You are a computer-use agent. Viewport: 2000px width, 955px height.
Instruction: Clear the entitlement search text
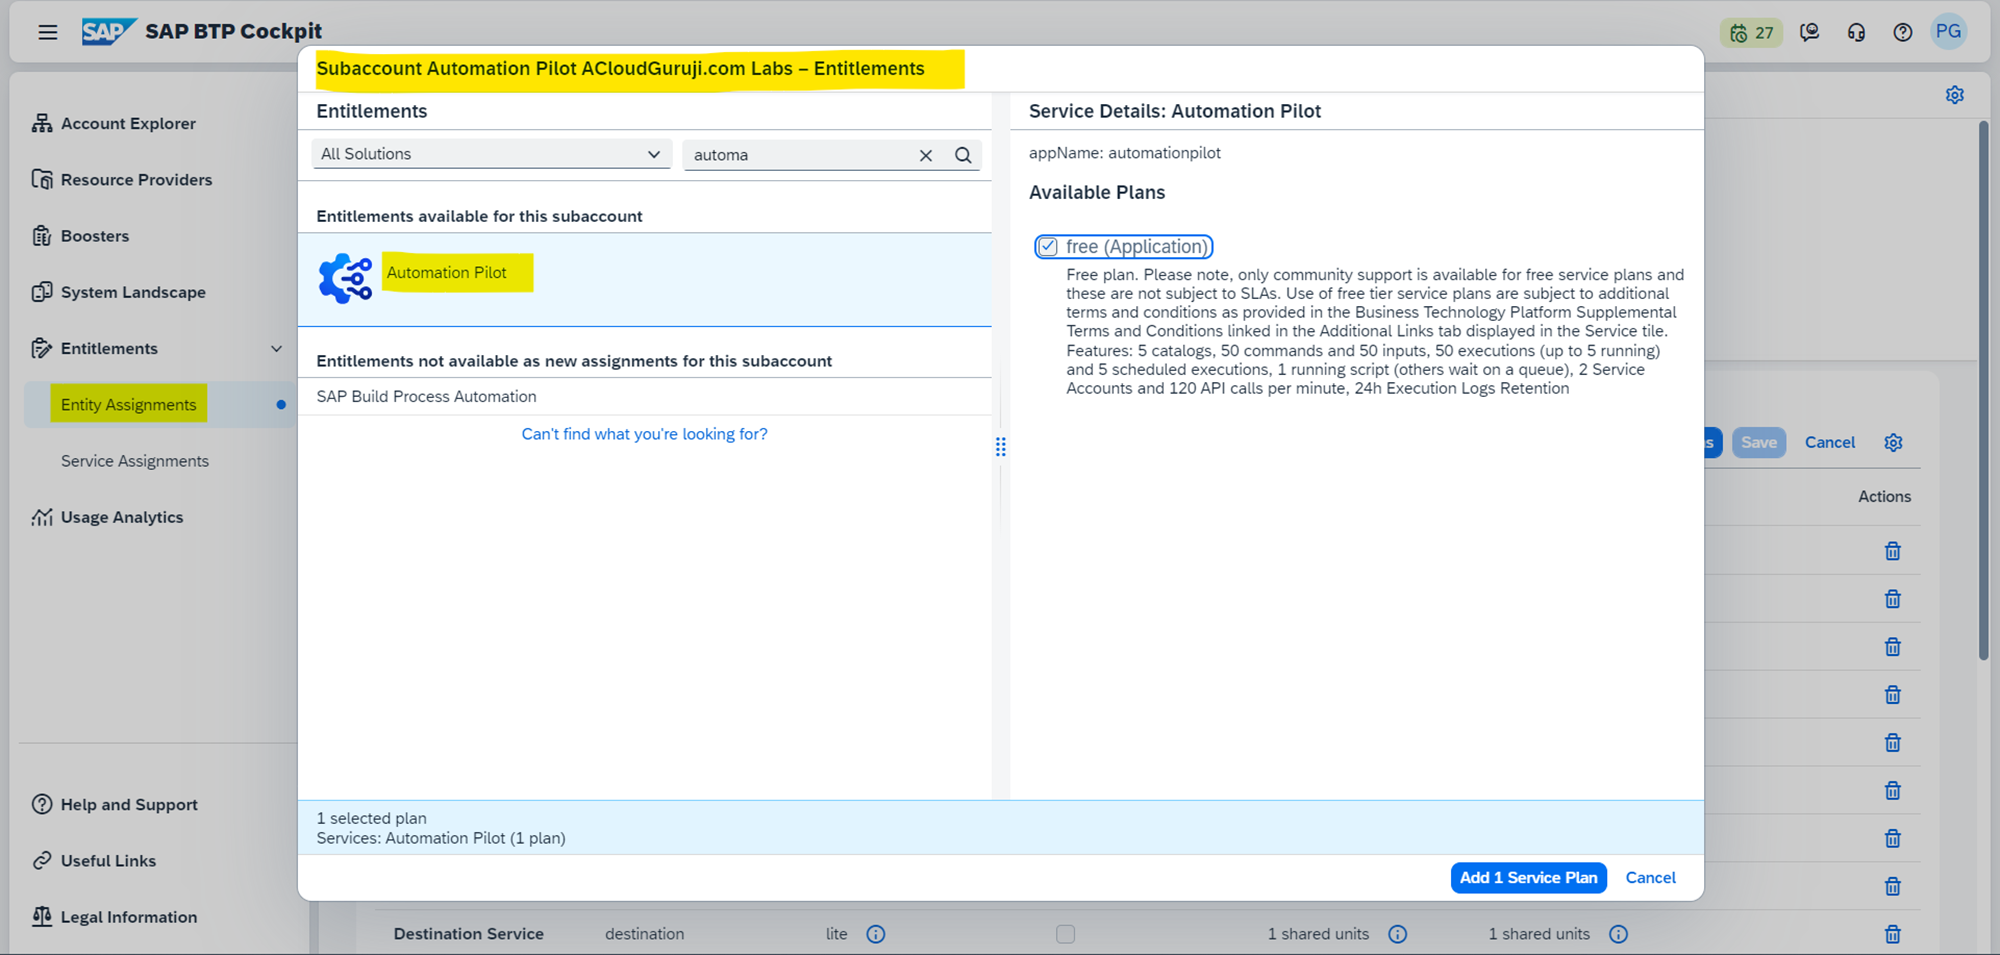click(925, 155)
